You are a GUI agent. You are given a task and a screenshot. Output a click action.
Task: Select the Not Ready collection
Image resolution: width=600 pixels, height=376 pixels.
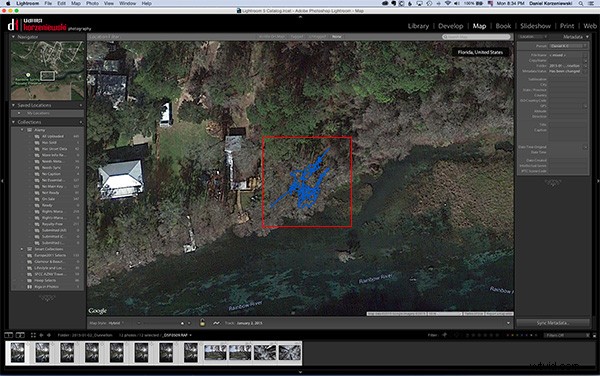(x=51, y=193)
